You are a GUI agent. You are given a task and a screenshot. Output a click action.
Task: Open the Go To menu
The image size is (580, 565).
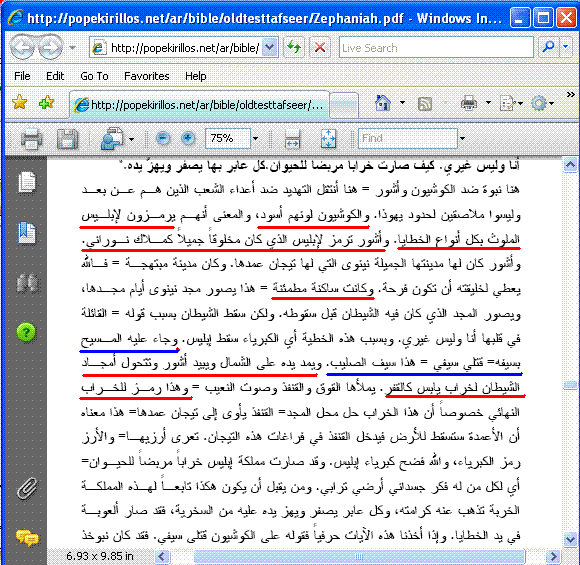(94, 76)
